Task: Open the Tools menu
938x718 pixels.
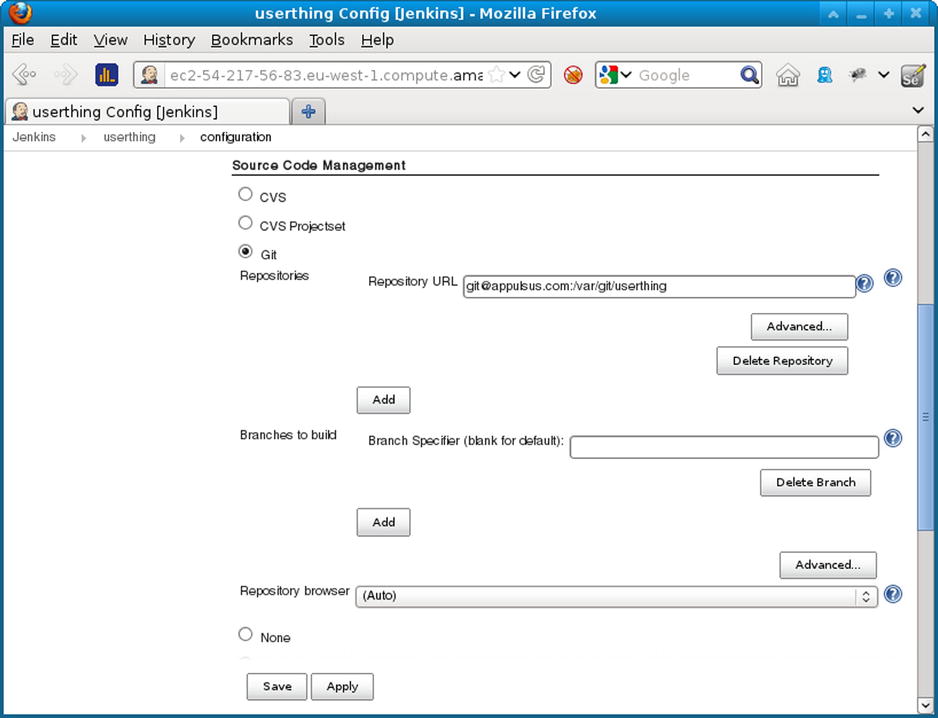Action: tap(327, 40)
